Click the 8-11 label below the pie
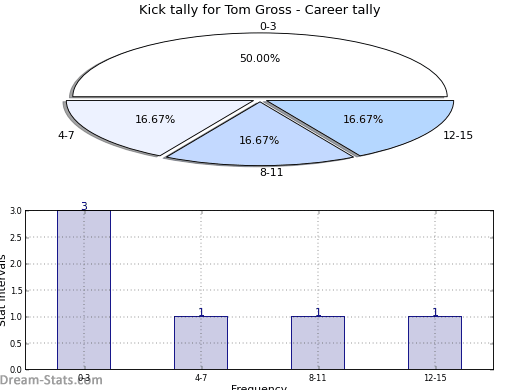This screenshot has height=390, width=520. tap(272, 172)
